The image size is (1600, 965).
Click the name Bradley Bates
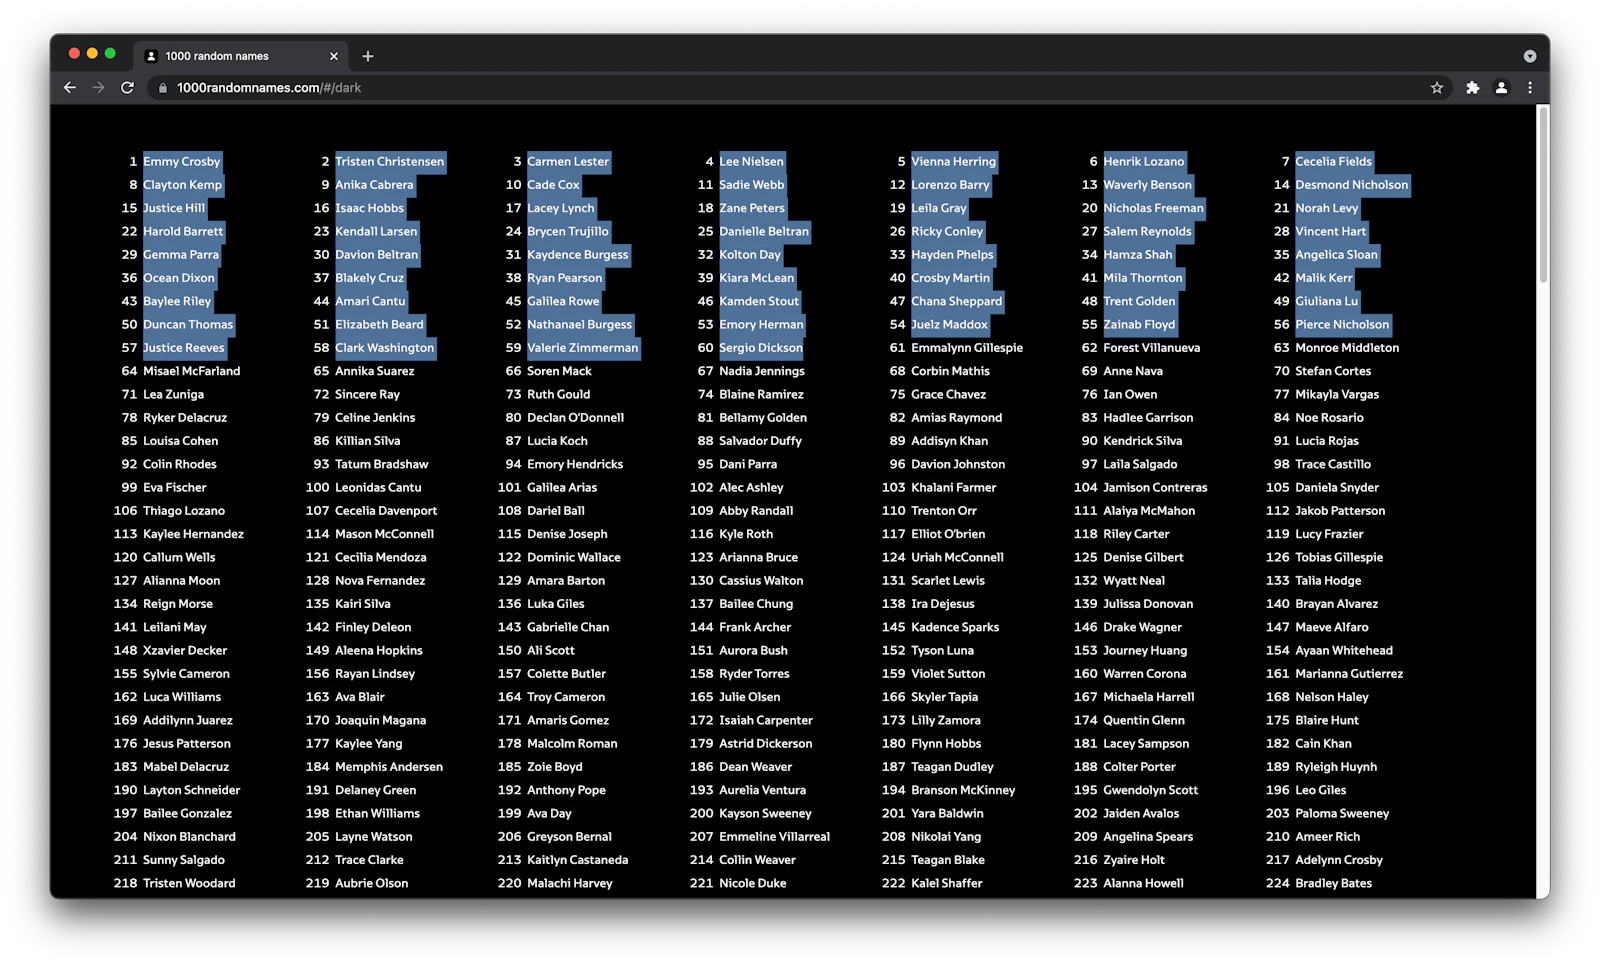(x=1334, y=884)
